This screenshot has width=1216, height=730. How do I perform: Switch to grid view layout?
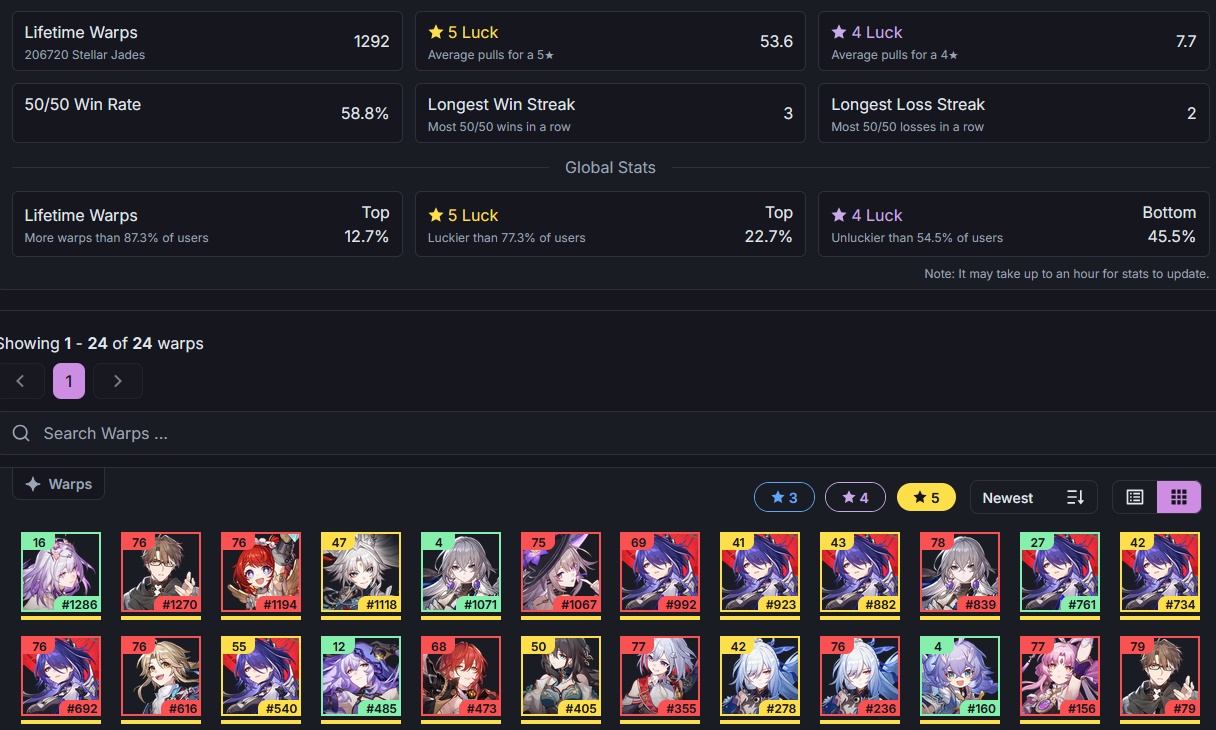(x=1179, y=497)
